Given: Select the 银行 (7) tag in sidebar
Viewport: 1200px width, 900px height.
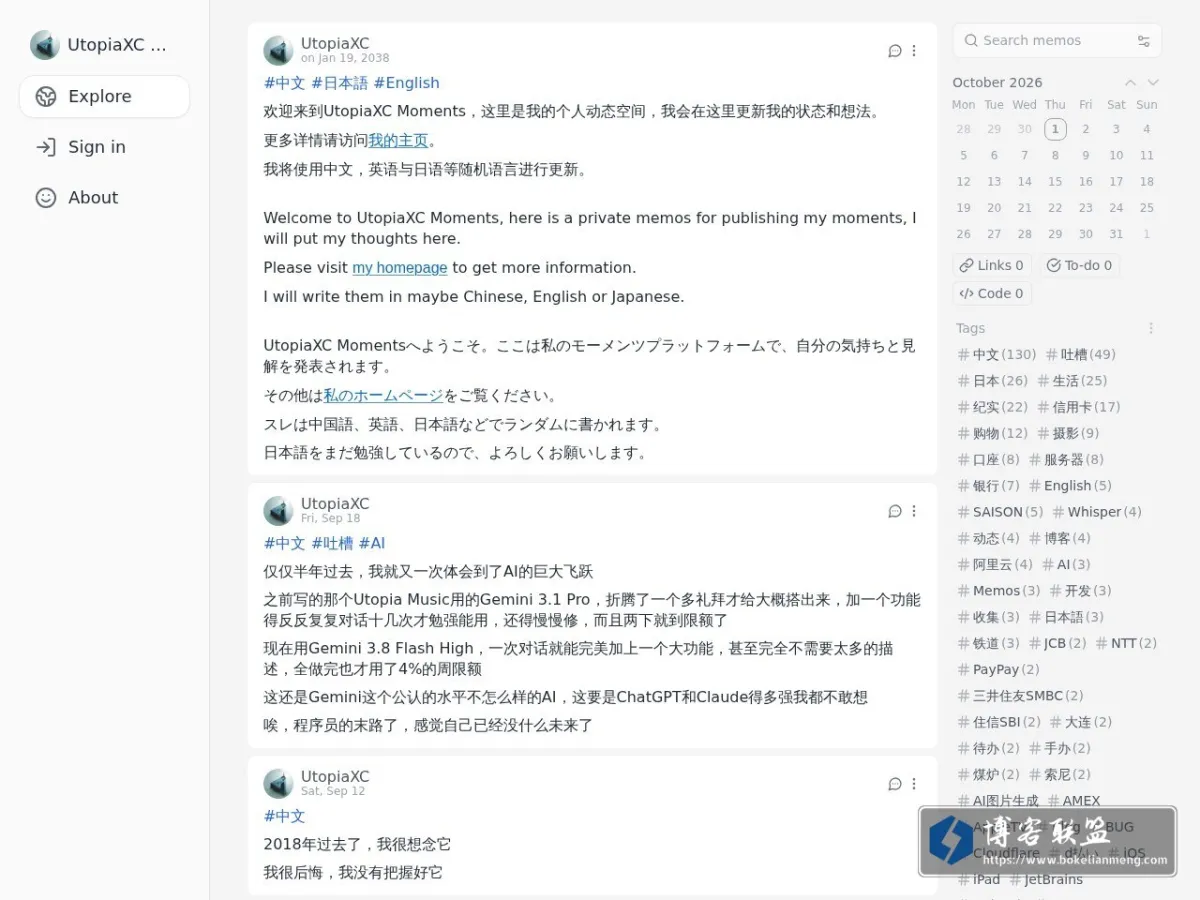Looking at the screenshot, I should tap(989, 486).
